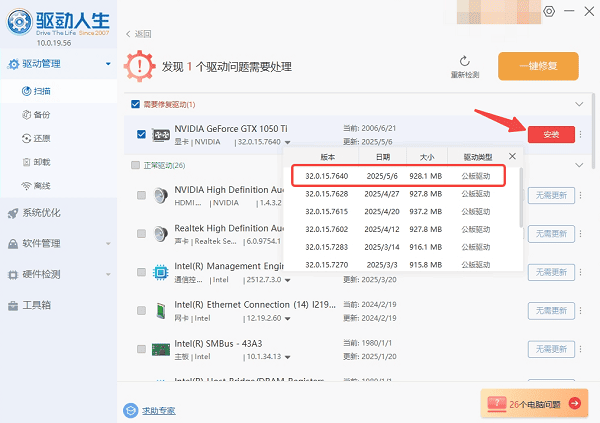
Task: Open 驱动管理 section in sidebar
Action: [59, 64]
